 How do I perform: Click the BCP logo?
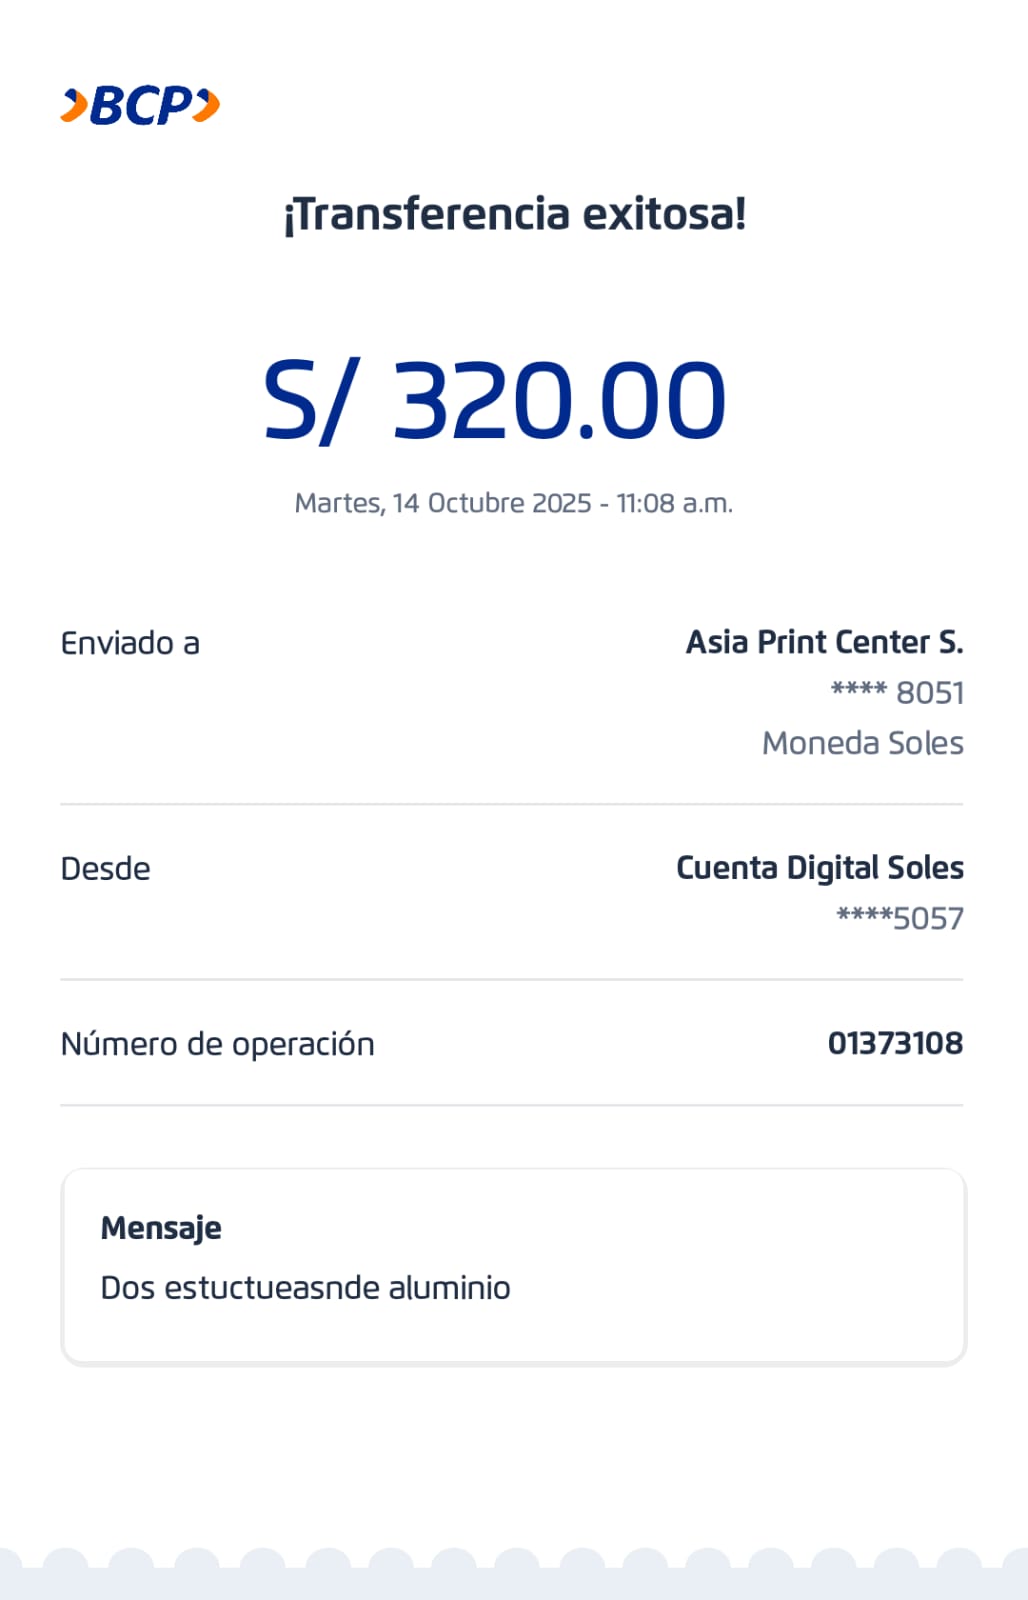pyautogui.click(x=140, y=105)
